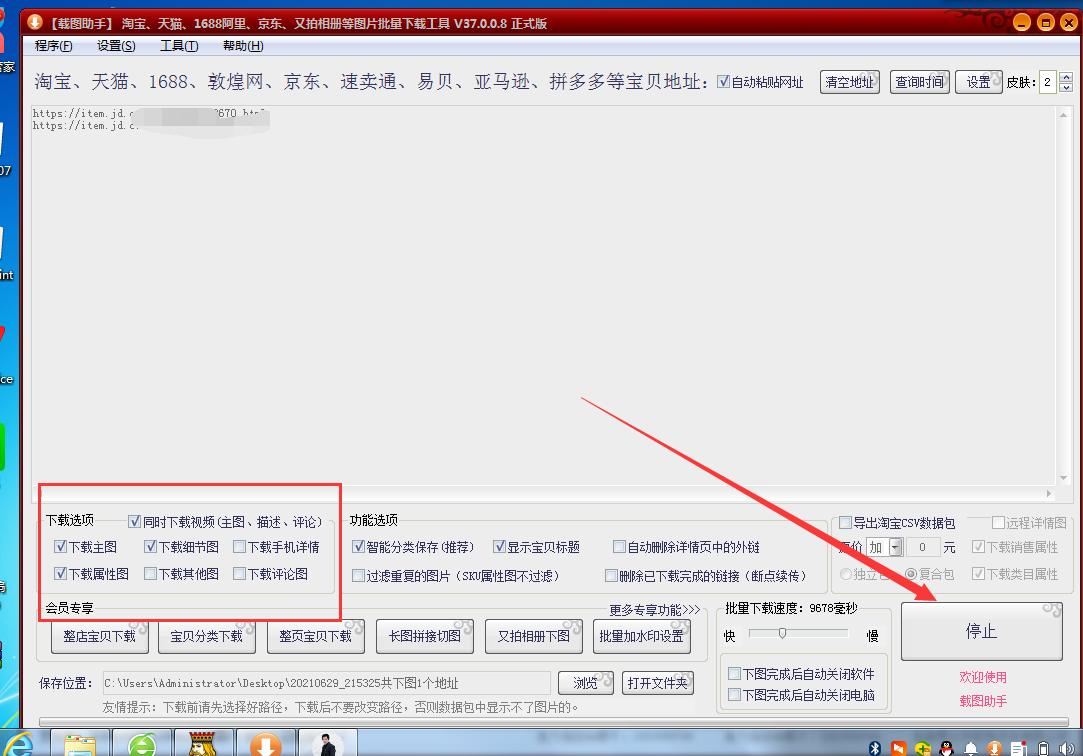Viewport: 1083px width, 756px height.
Task: Click the 打开文件夹 button
Action: [x=658, y=684]
